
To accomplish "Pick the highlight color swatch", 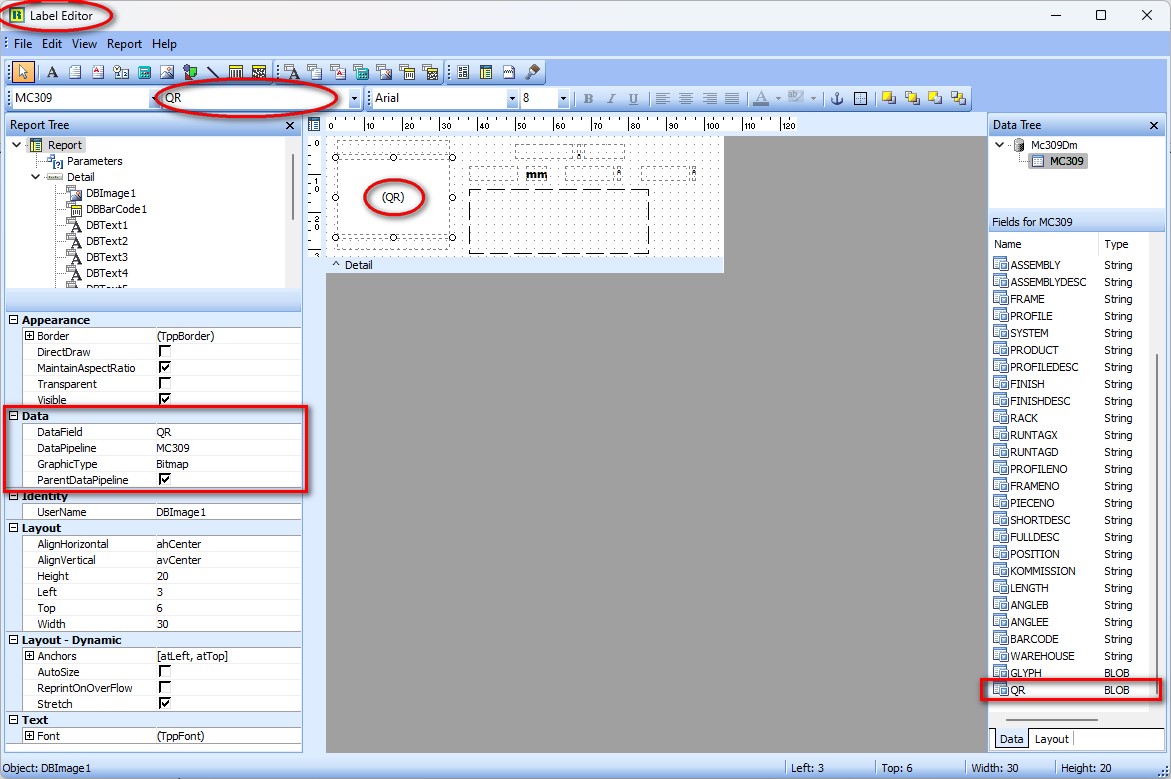I will (x=796, y=98).
